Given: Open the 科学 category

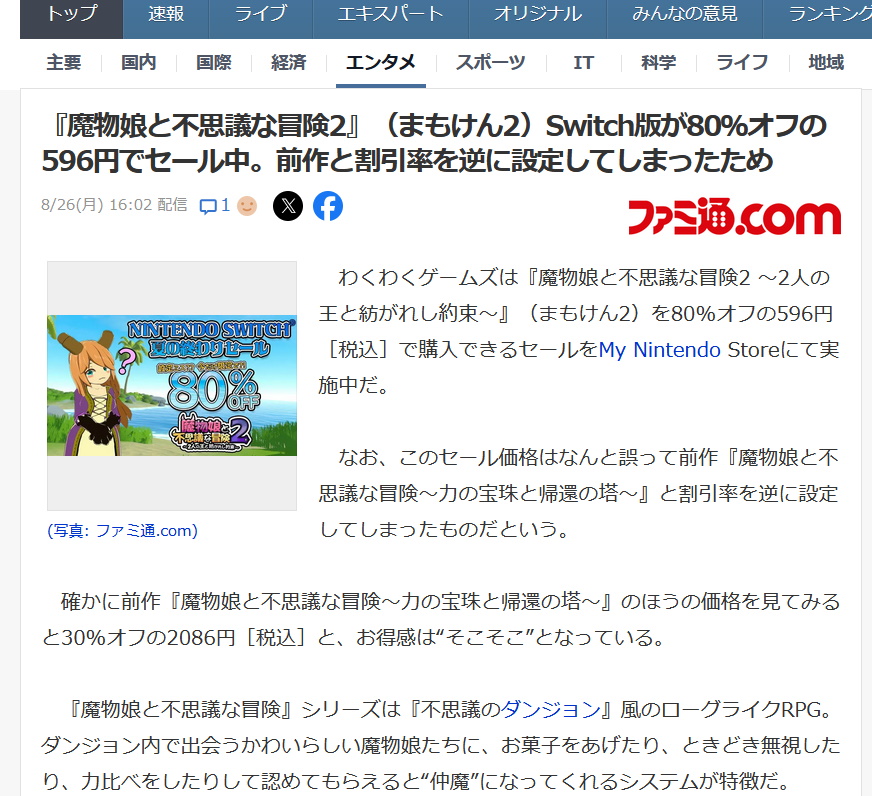Looking at the screenshot, I should [658, 62].
